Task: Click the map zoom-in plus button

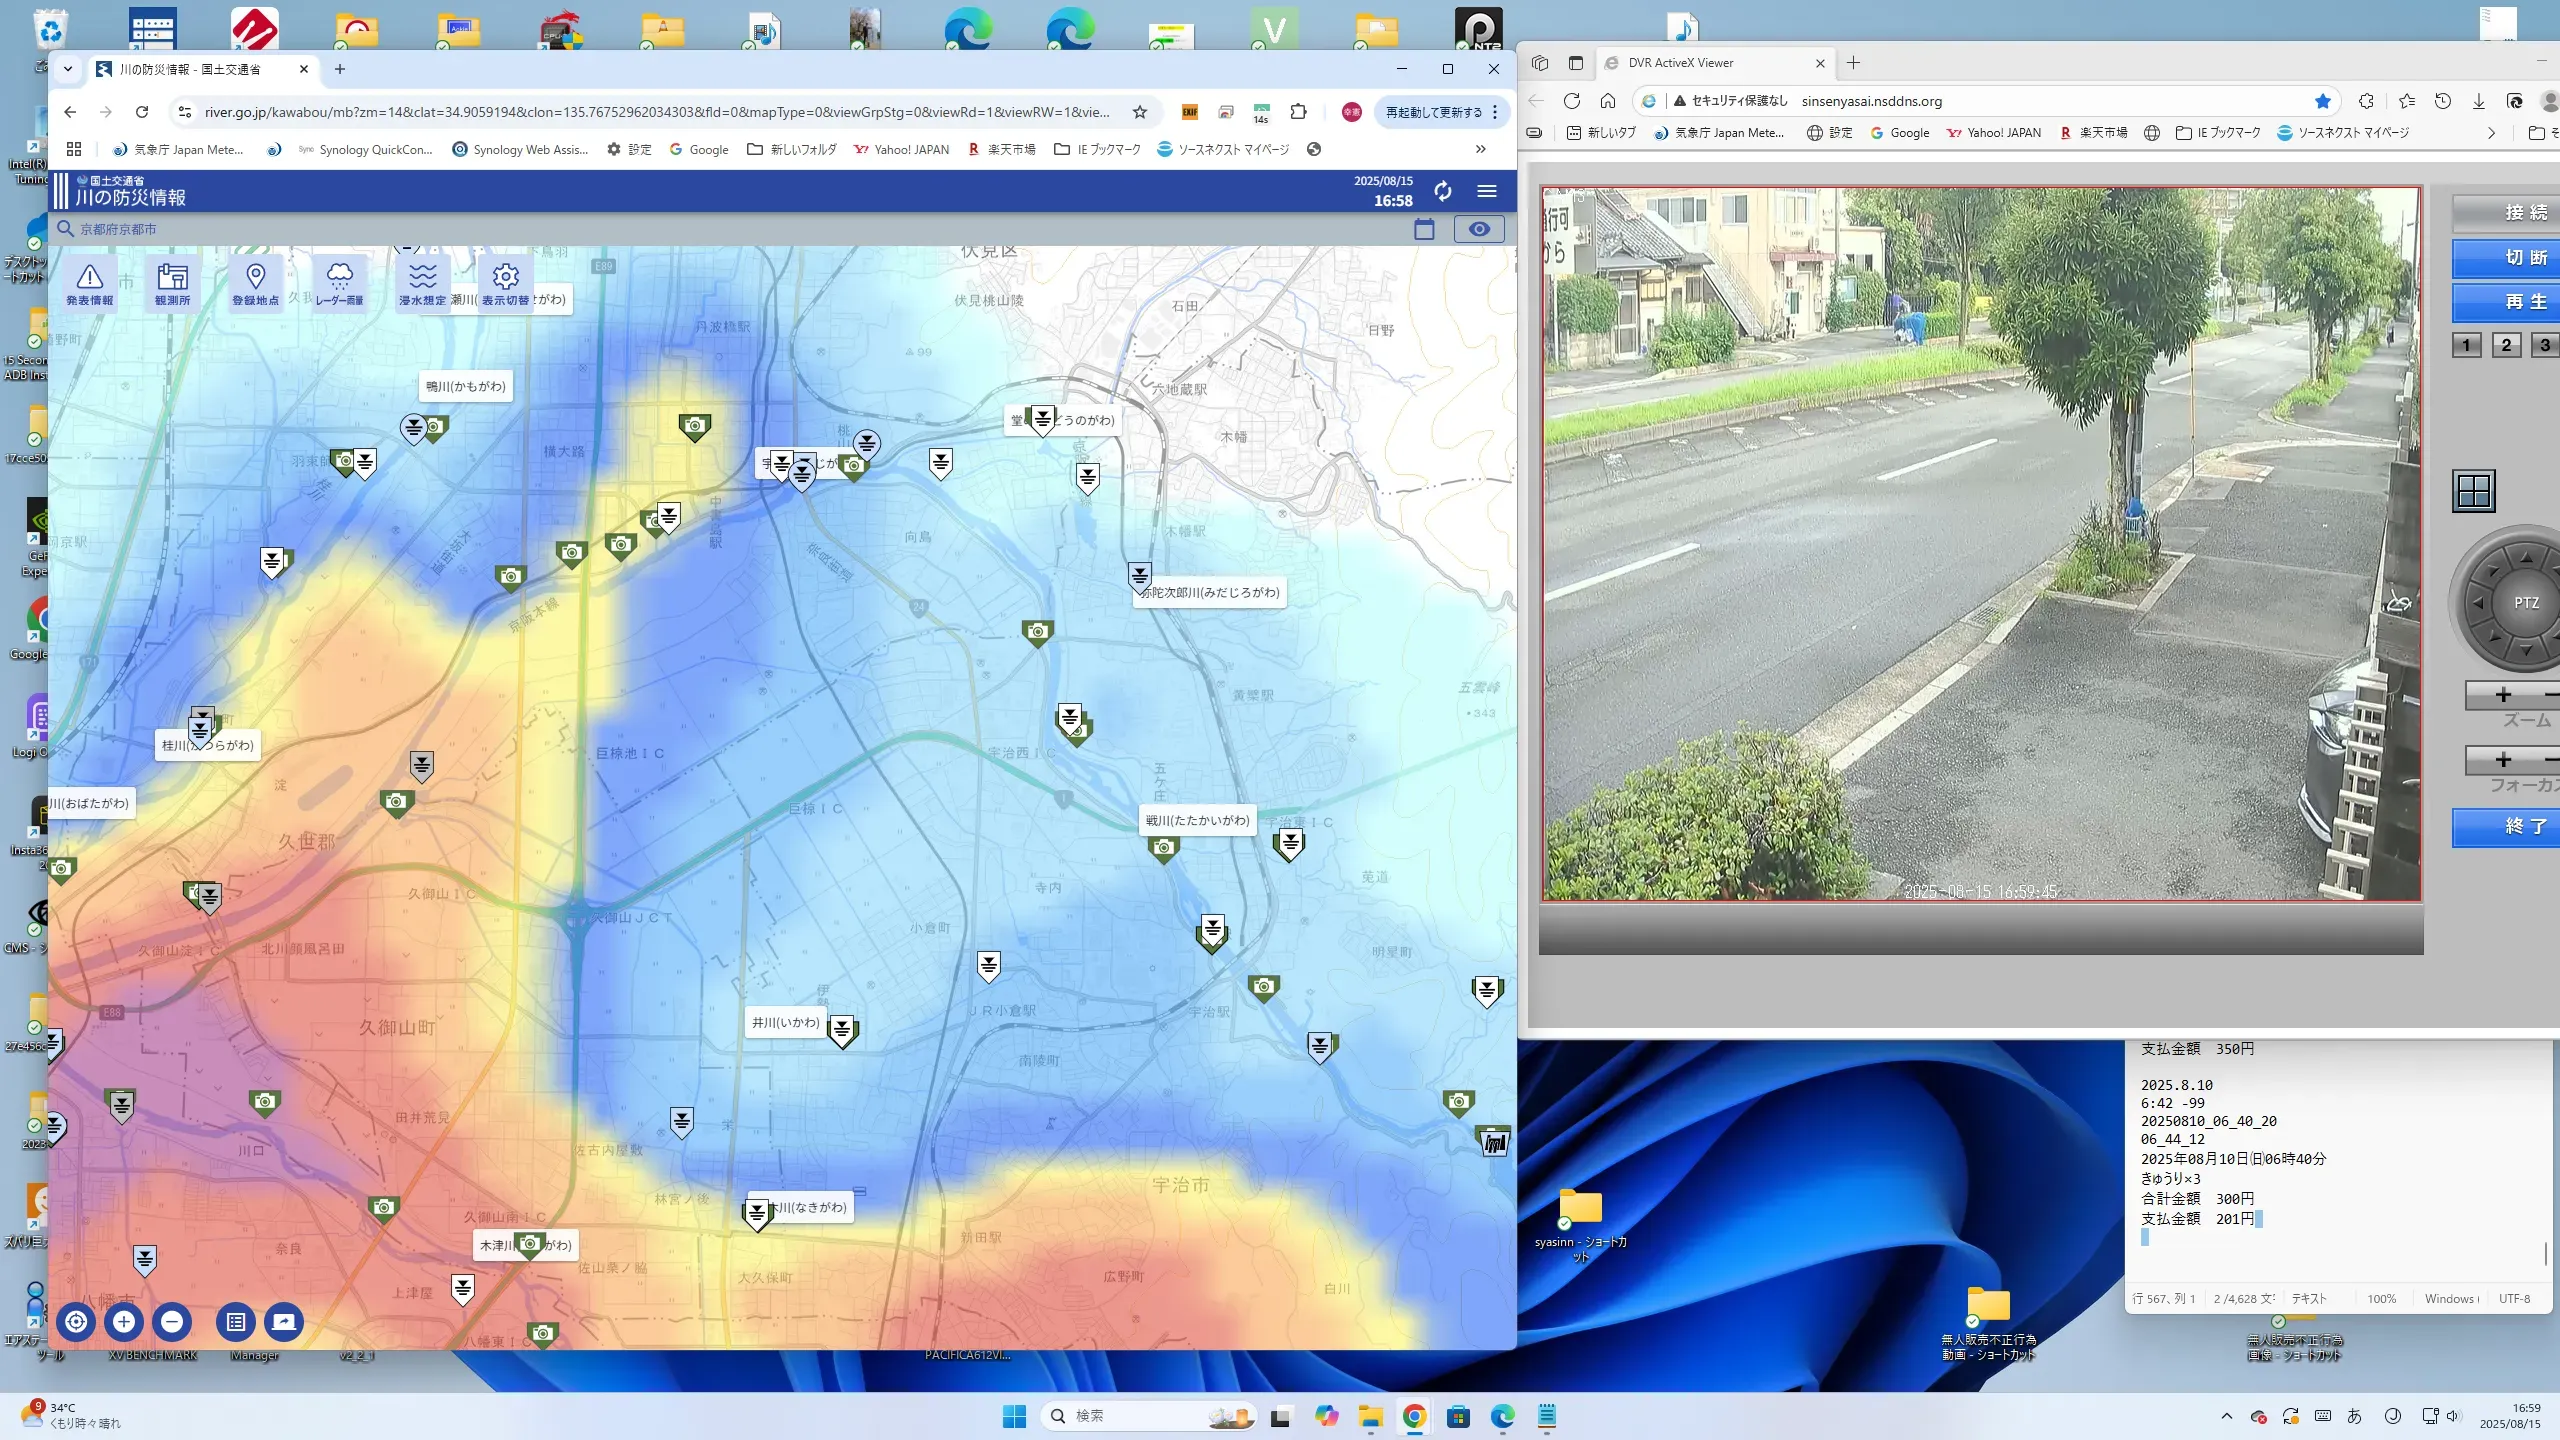Action: pyautogui.click(x=124, y=1322)
